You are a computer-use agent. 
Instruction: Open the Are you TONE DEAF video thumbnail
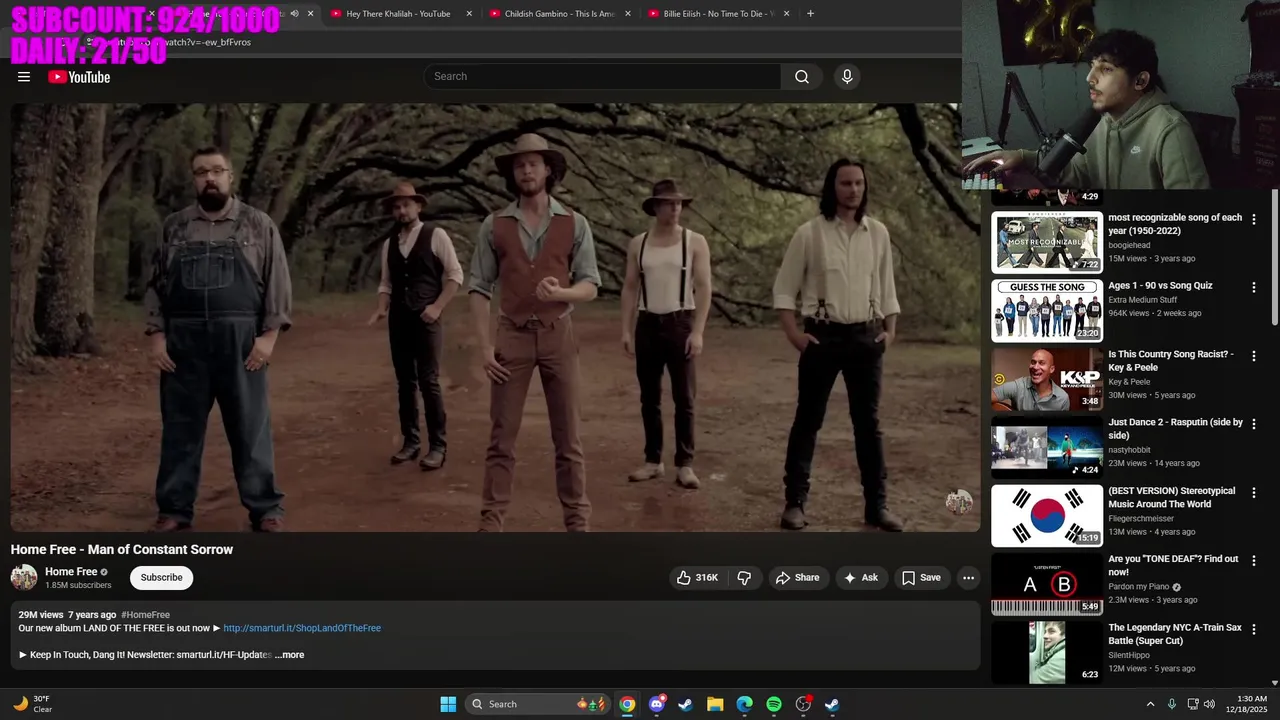(x=1047, y=584)
